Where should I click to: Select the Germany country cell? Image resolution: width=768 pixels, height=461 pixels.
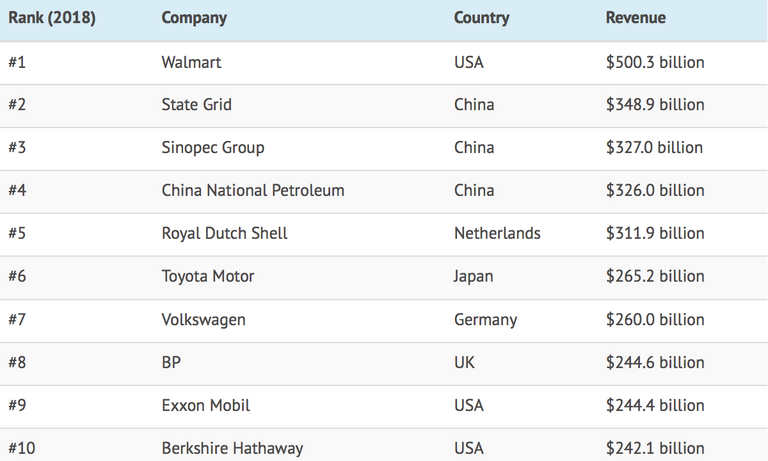pos(485,320)
